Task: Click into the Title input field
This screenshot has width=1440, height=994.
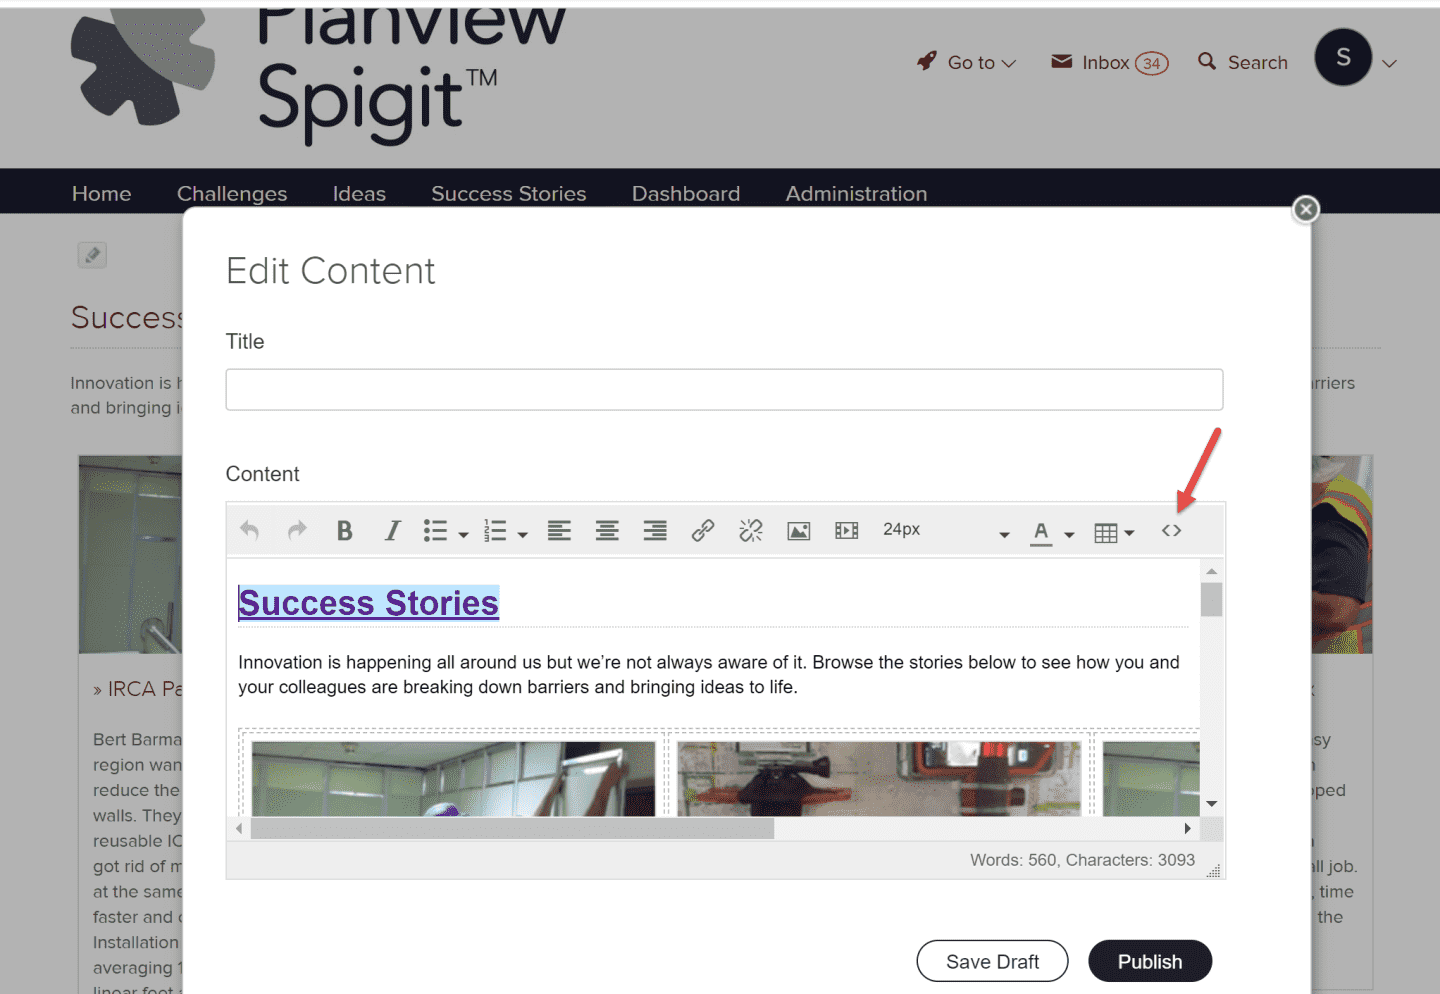Action: coord(724,389)
